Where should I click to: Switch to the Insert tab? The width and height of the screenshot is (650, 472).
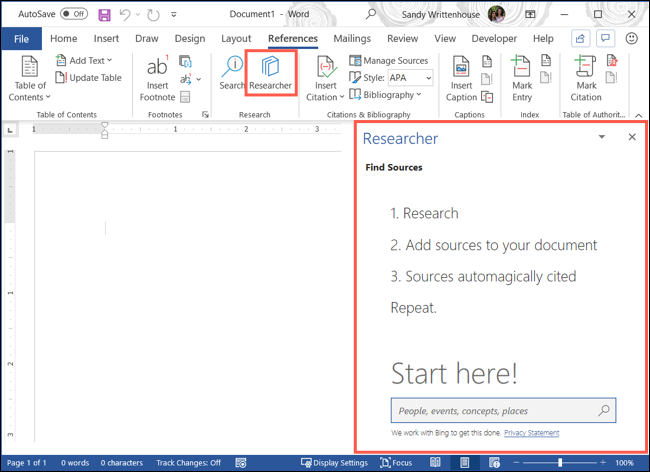[106, 39]
